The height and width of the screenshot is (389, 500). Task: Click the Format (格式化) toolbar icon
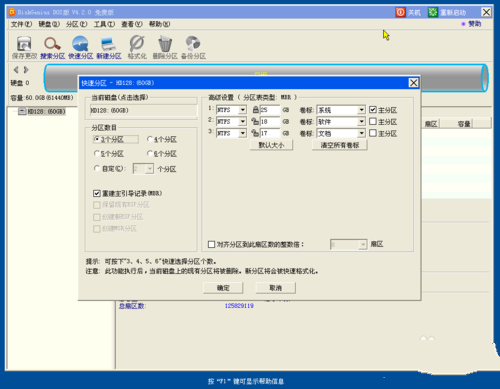(137, 44)
